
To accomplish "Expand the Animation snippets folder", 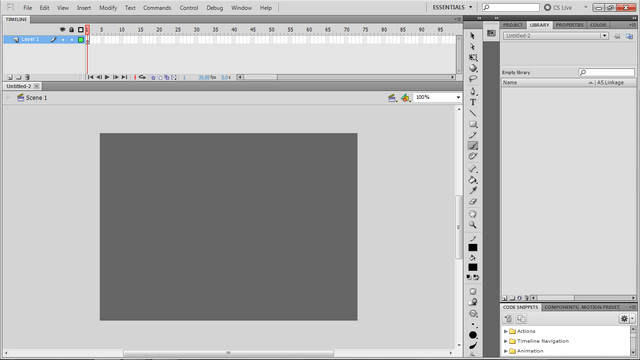I will [x=506, y=351].
